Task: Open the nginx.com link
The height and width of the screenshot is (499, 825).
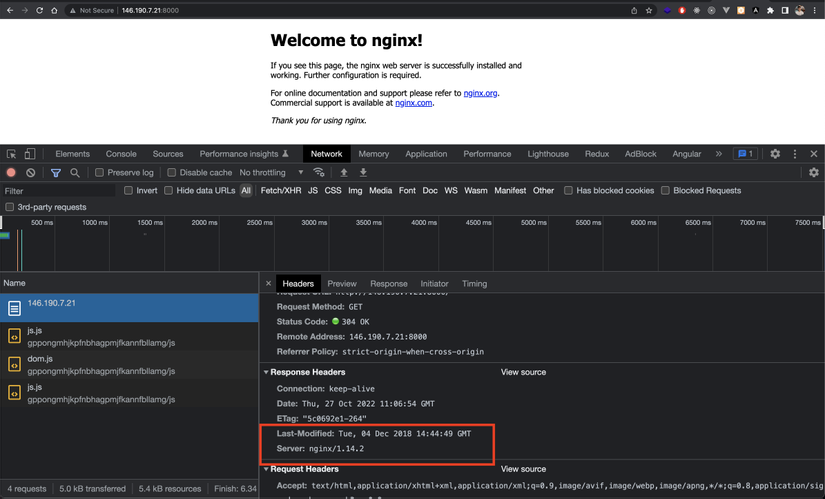Action: tap(414, 103)
